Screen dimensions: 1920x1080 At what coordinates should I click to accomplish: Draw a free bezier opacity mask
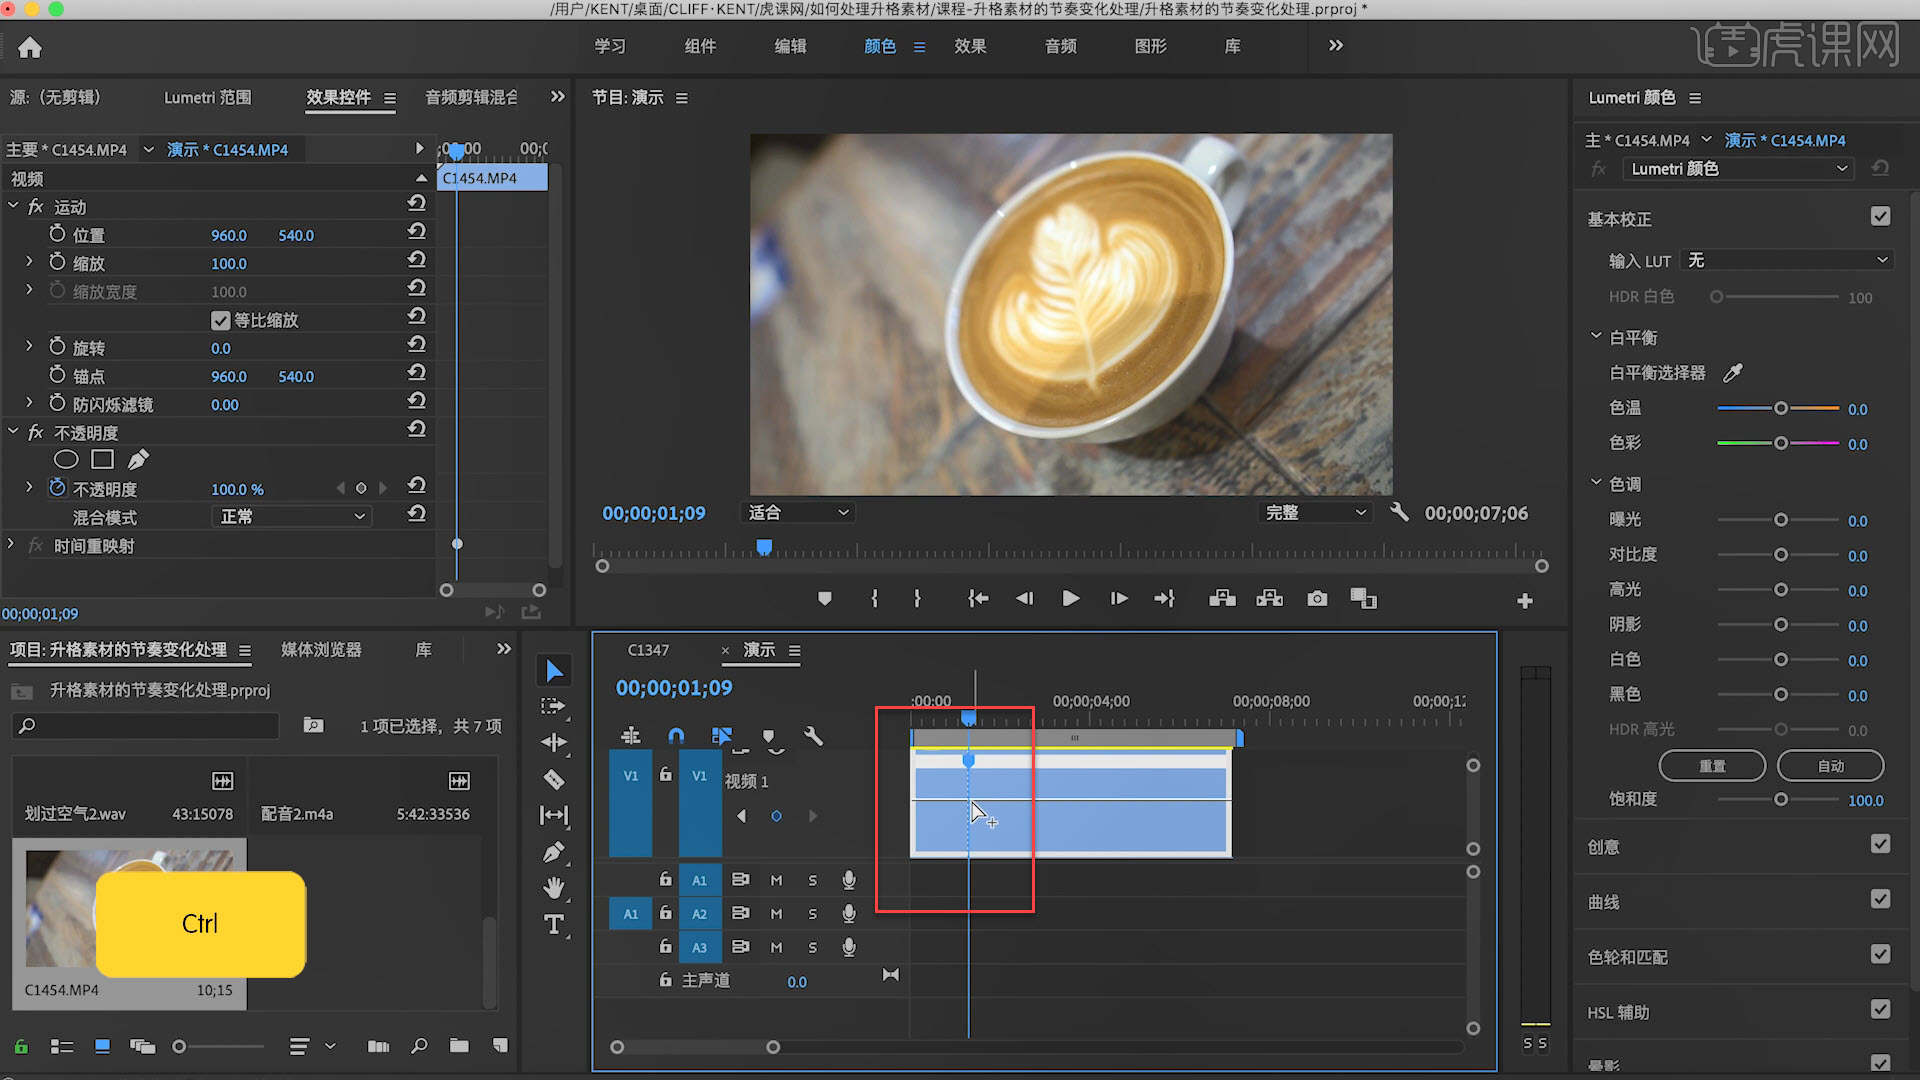point(139,459)
